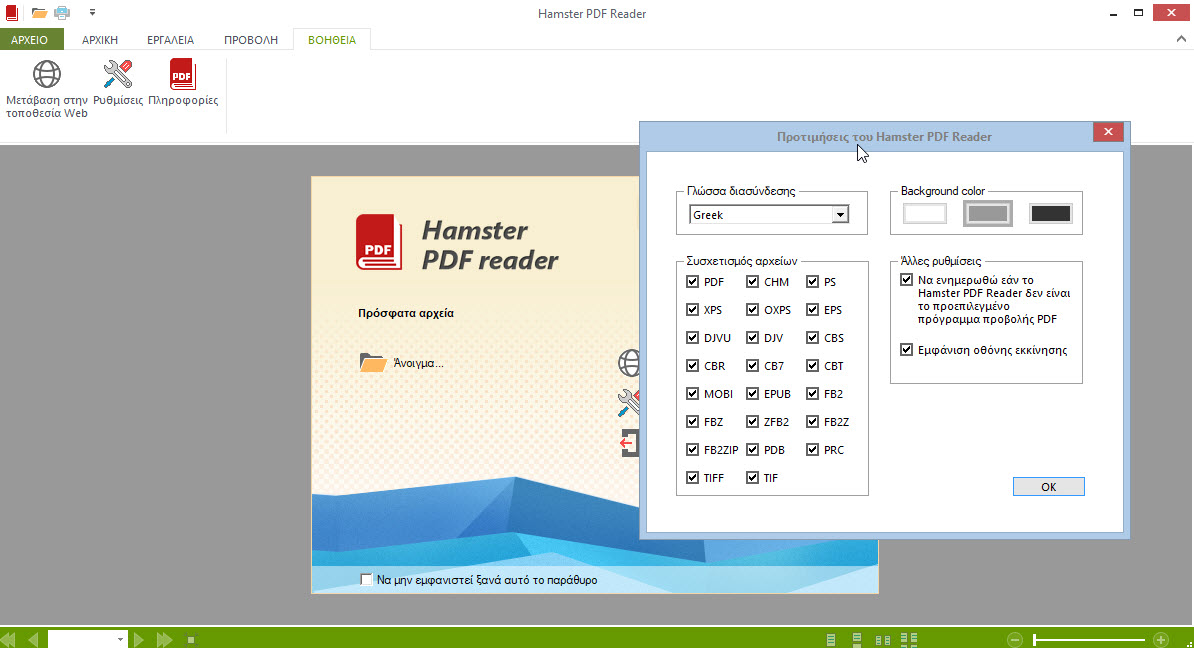Switch to the ΑΡΧΙΚΗ tab
This screenshot has height=648, width=1194.
click(x=100, y=40)
